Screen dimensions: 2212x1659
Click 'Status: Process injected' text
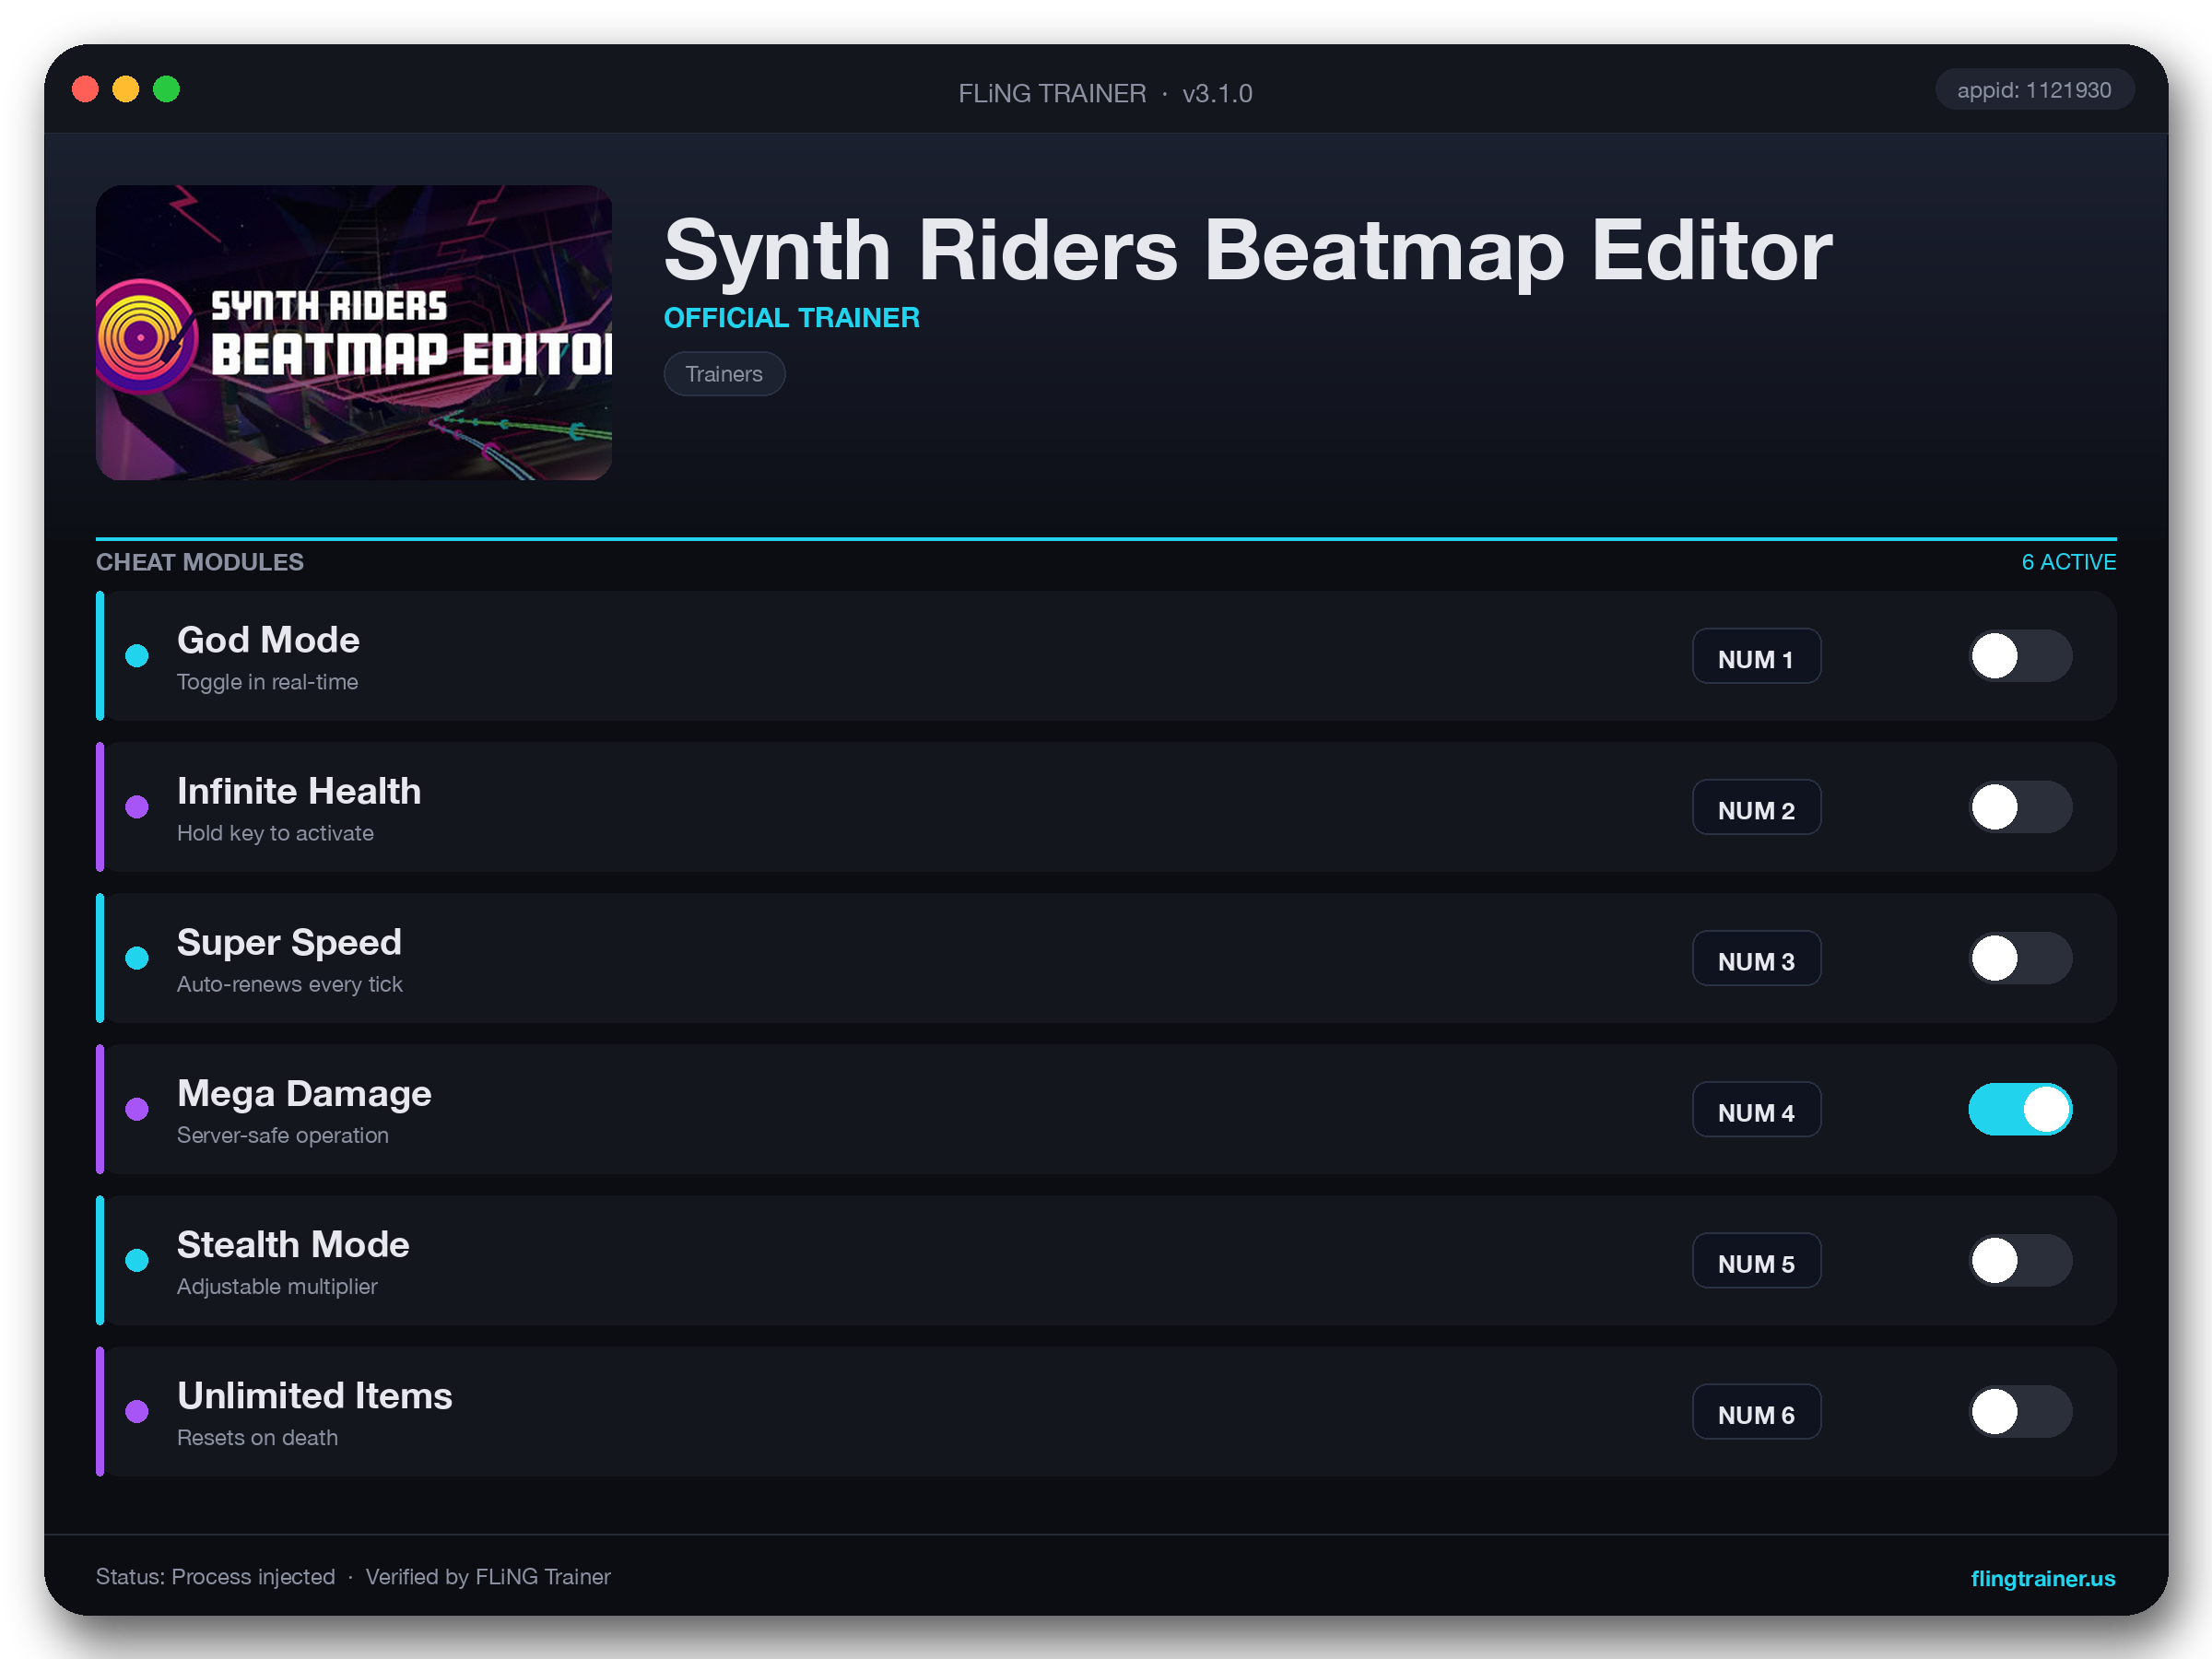(x=215, y=1577)
